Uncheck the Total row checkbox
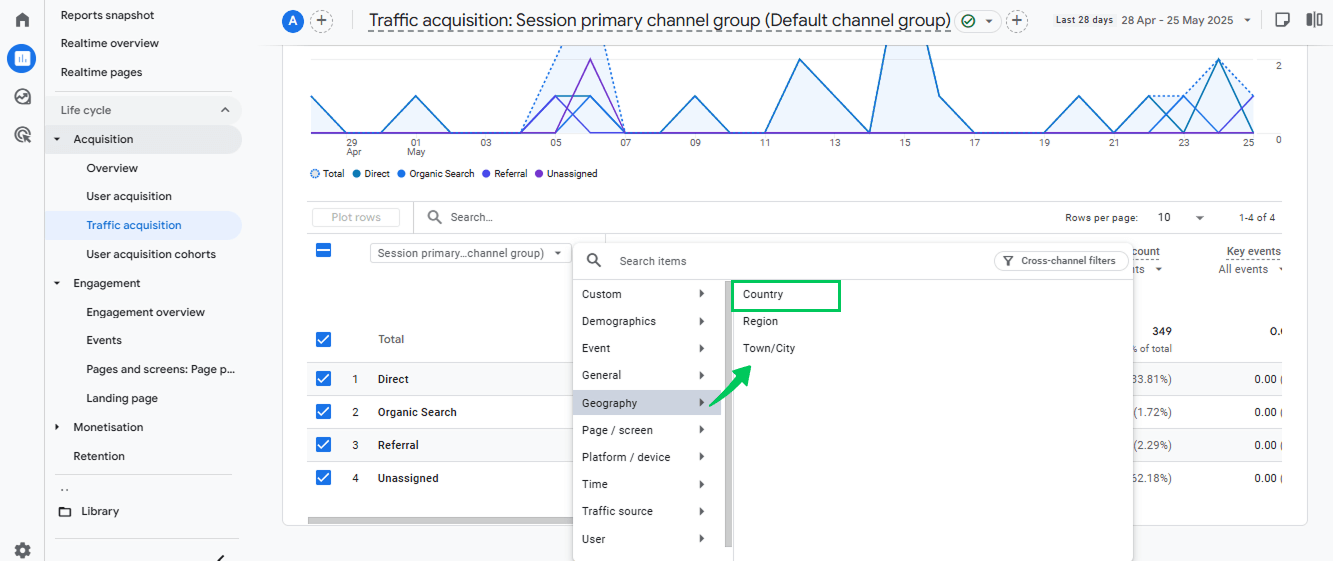 [323, 339]
